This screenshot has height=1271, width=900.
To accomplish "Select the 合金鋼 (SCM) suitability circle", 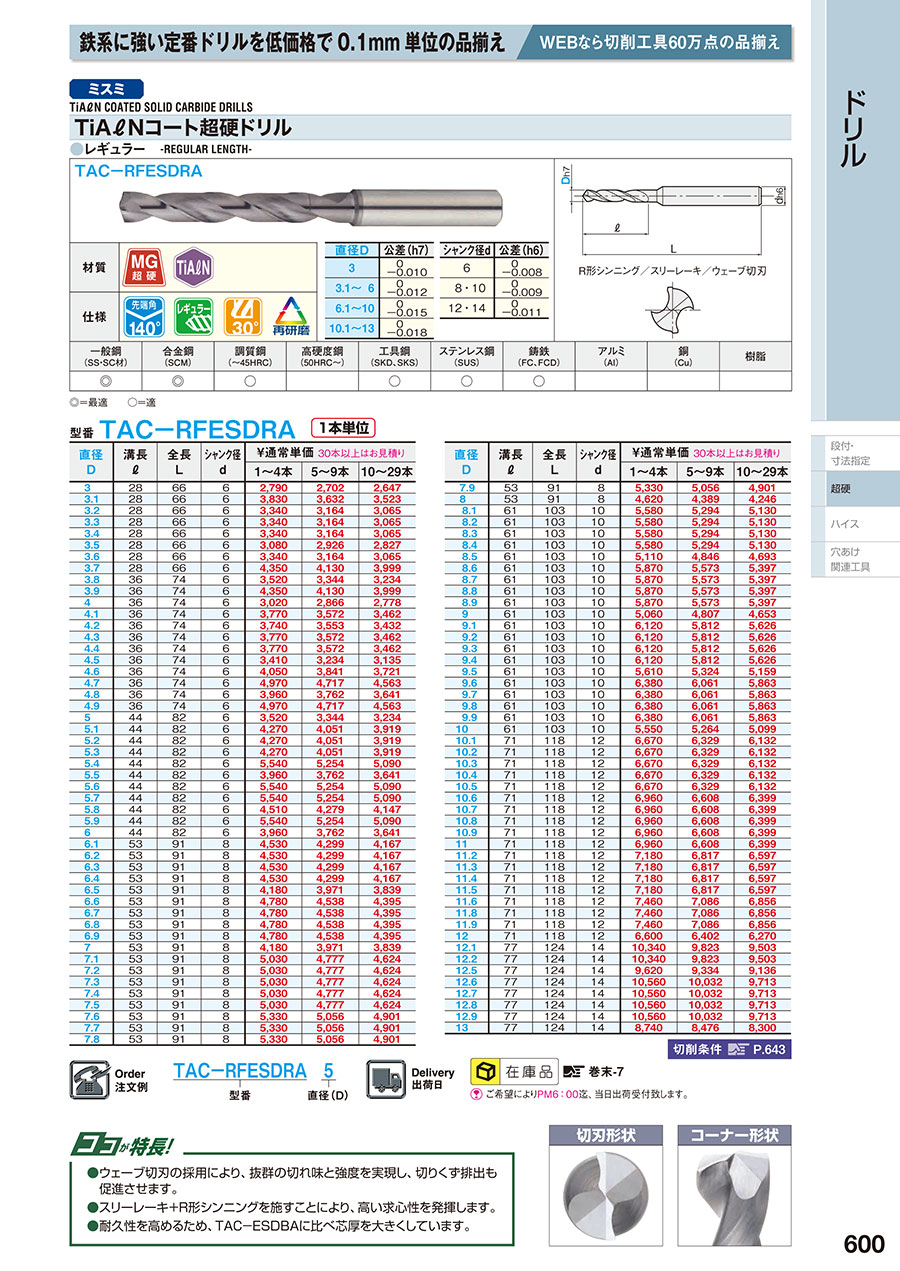I will tap(179, 381).
